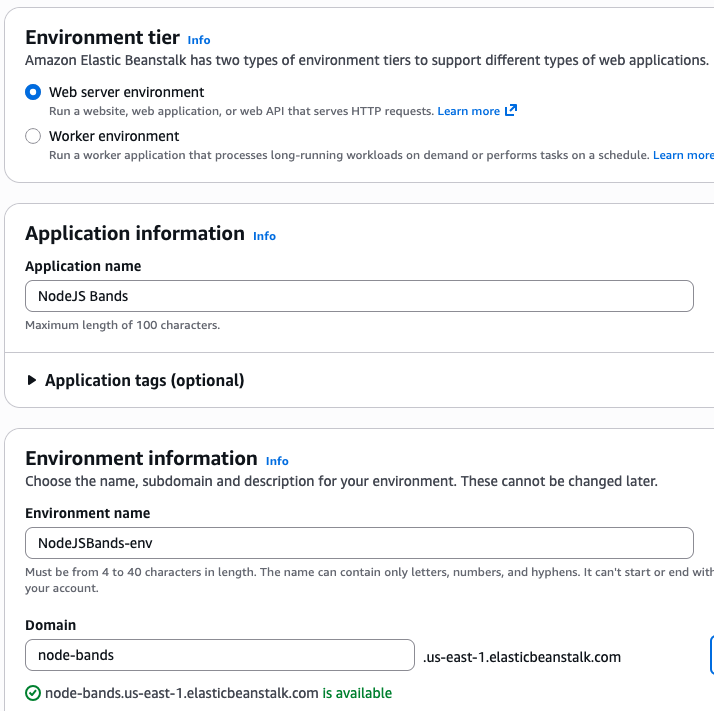Click the external link icon beside Learn more

tap(511, 110)
